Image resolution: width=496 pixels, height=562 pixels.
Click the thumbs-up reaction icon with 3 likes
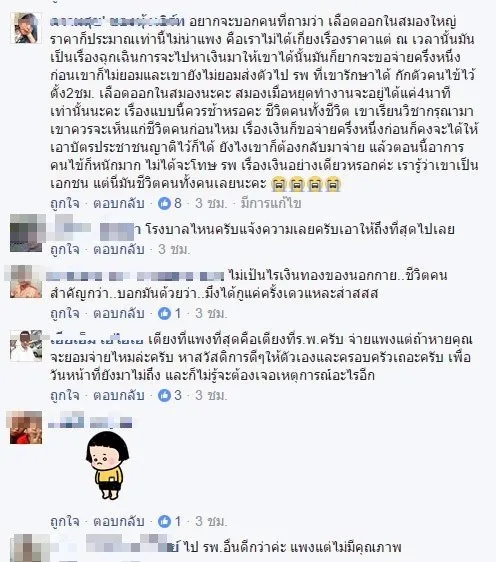point(164,395)
